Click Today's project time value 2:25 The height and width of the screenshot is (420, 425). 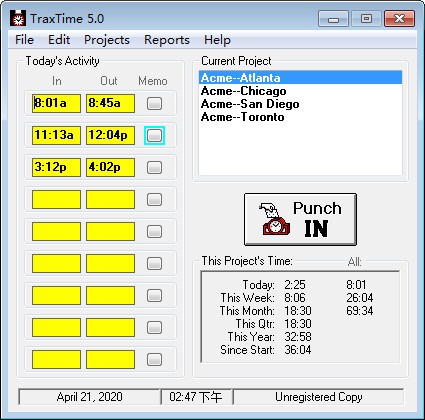pyautogui.click(x=295, y=285)
